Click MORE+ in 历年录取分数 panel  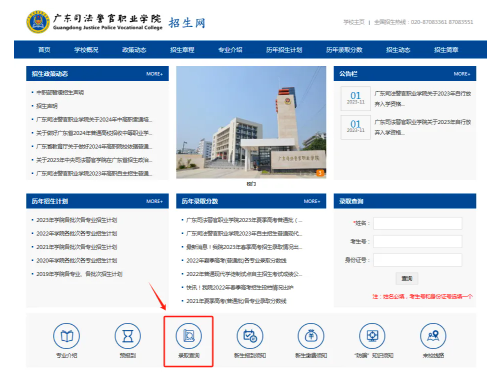point(312,201)
